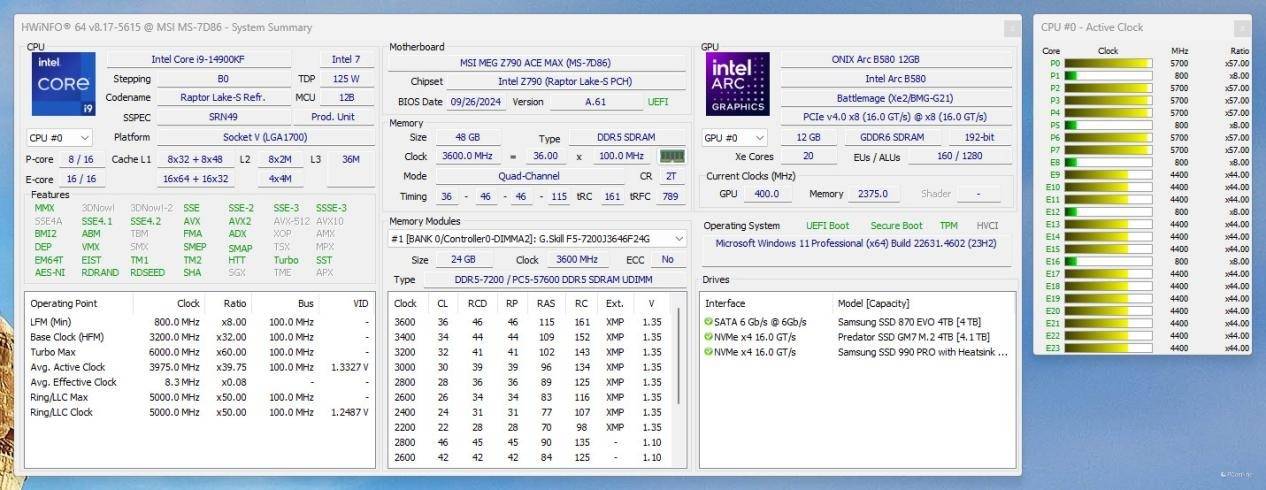
Task: Click the Intel Core i9 logo
Action: coord(62,85)
